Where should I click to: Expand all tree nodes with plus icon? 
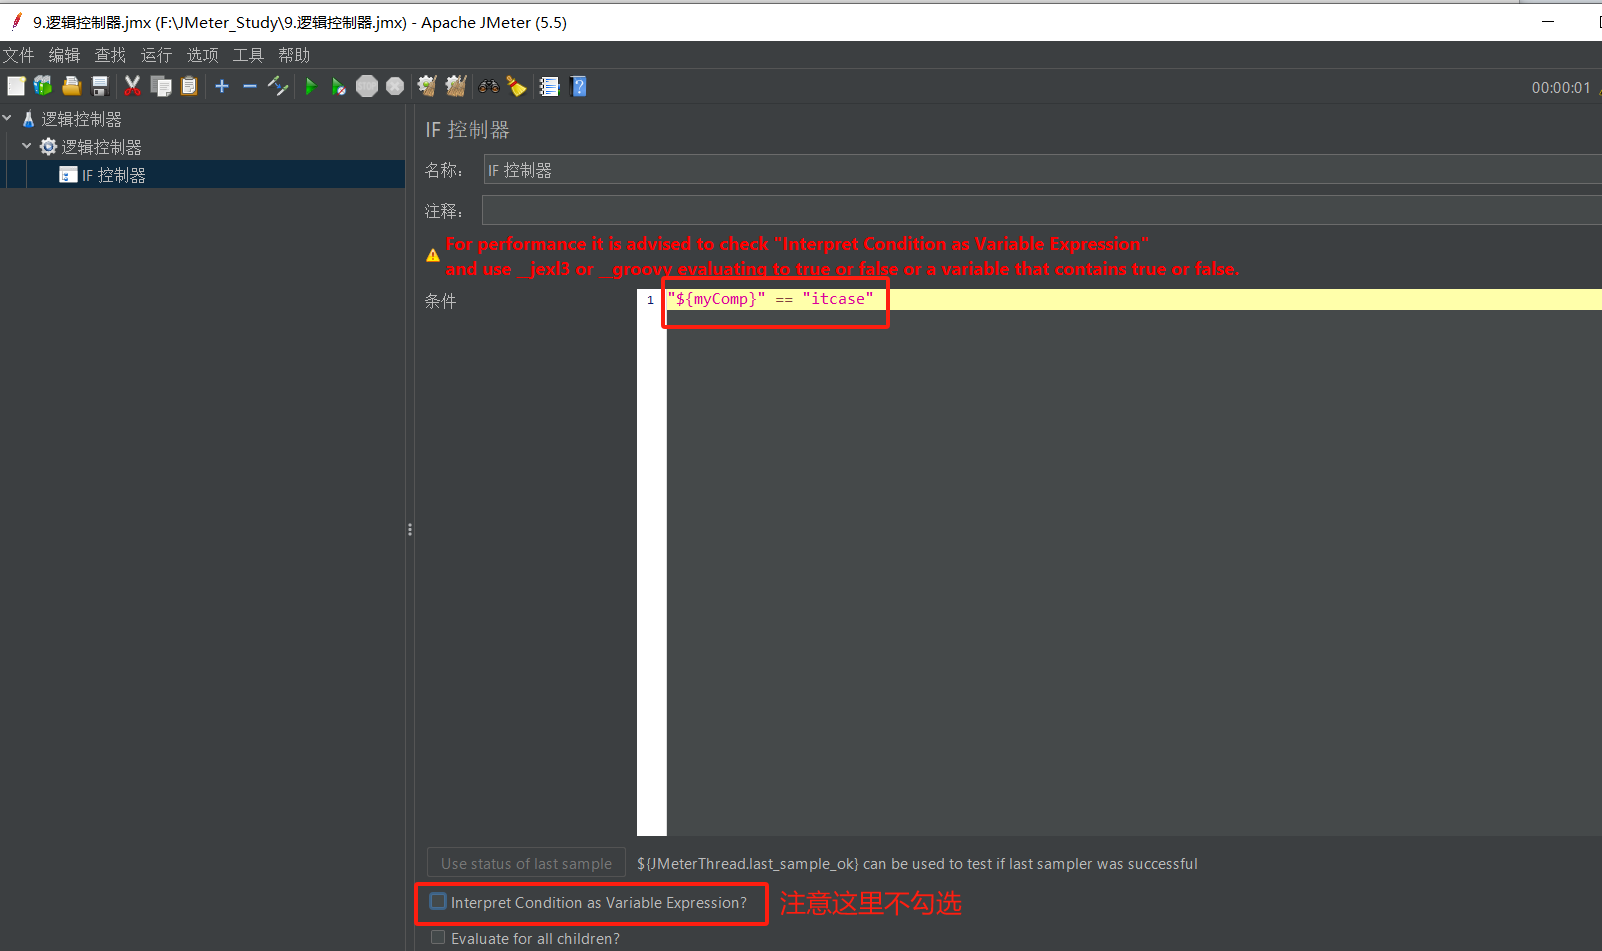pyautogui.click(x=222, y=87)
